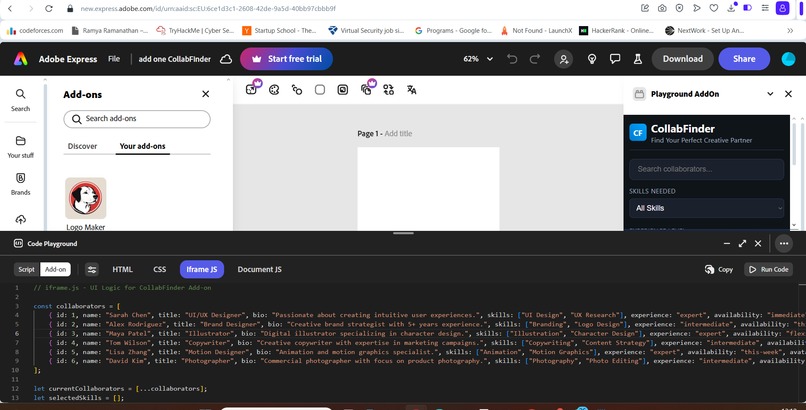Click the Share button

point(744,59)
